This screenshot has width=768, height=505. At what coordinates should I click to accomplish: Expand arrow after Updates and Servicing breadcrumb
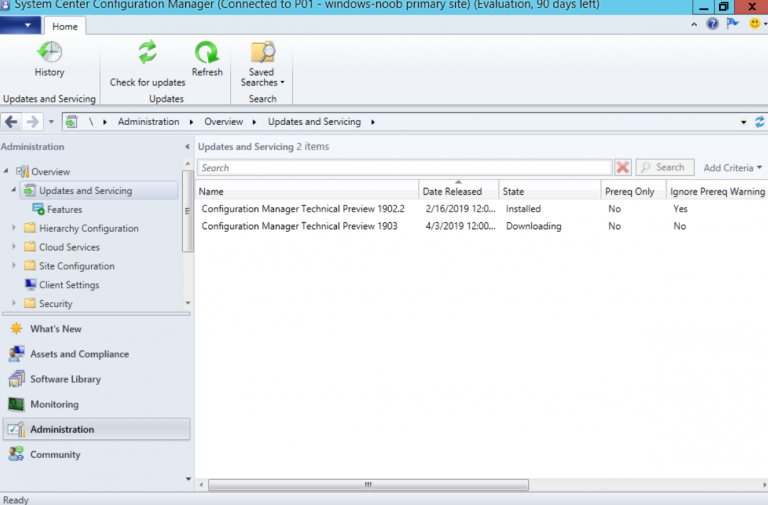pos(373,122)
